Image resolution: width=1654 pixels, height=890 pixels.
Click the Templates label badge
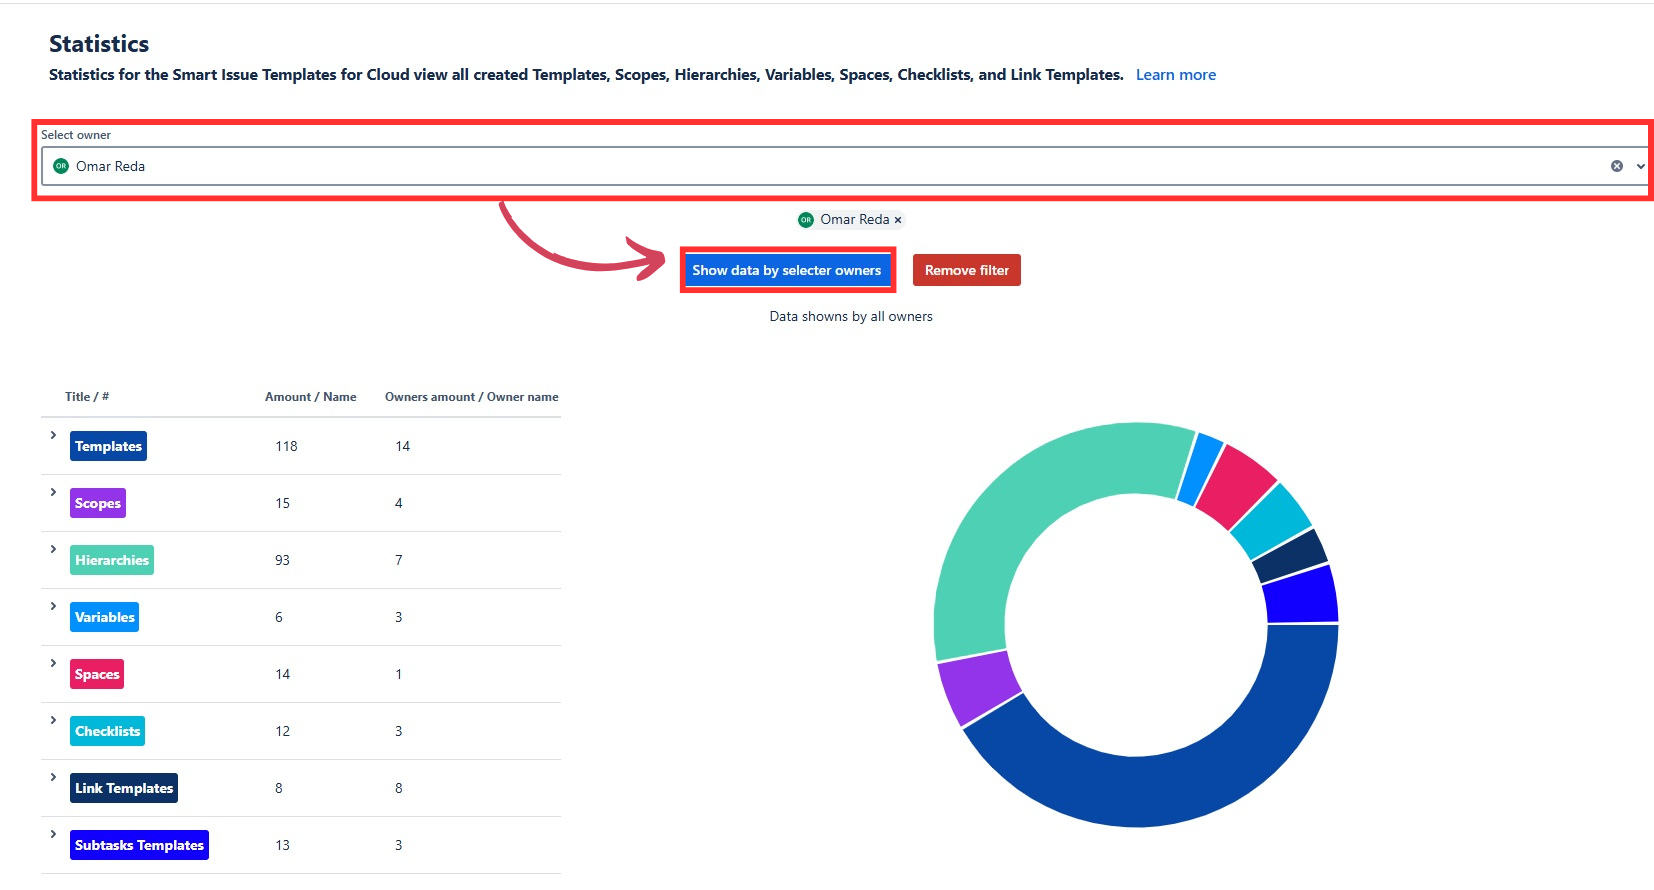(108, 446)
